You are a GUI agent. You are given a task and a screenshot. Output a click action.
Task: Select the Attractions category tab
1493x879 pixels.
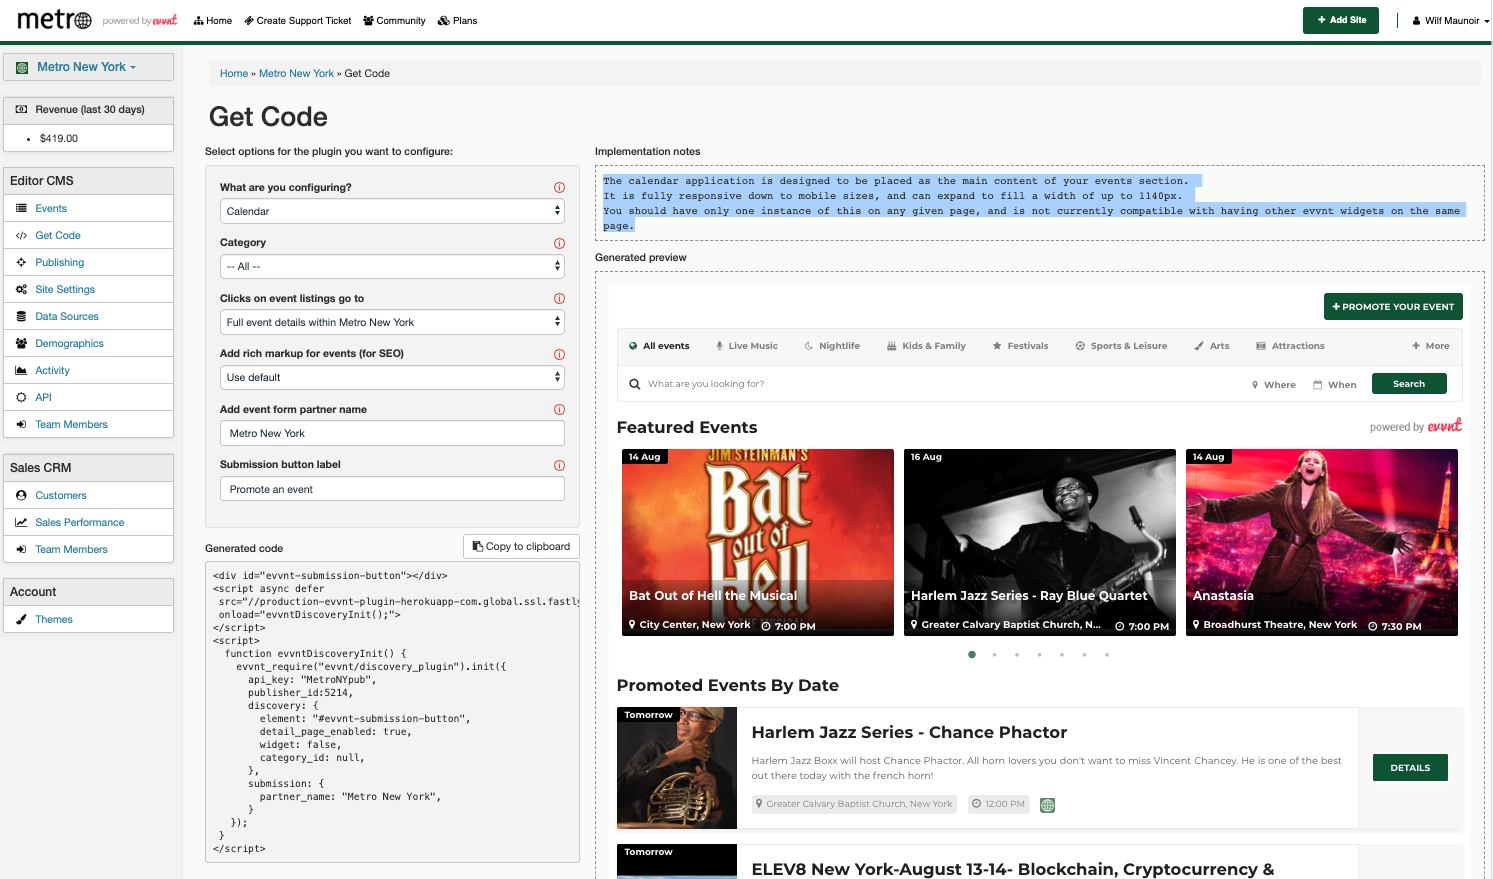coord(1290,346)
